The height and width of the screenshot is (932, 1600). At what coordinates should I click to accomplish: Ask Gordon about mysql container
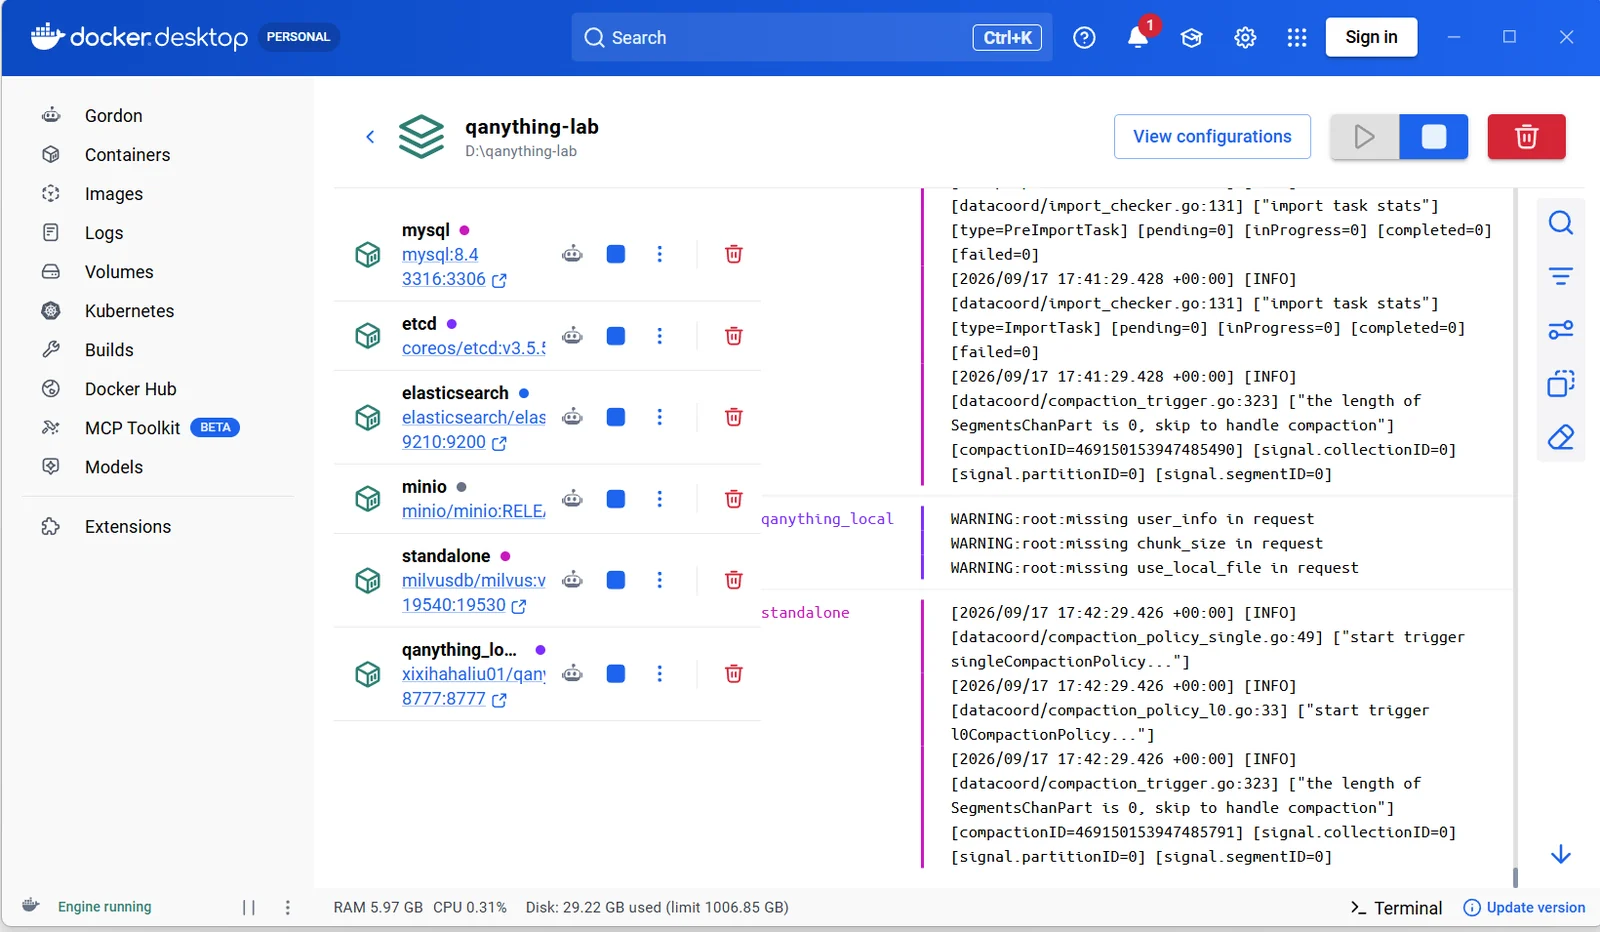(x=572, y=254)
